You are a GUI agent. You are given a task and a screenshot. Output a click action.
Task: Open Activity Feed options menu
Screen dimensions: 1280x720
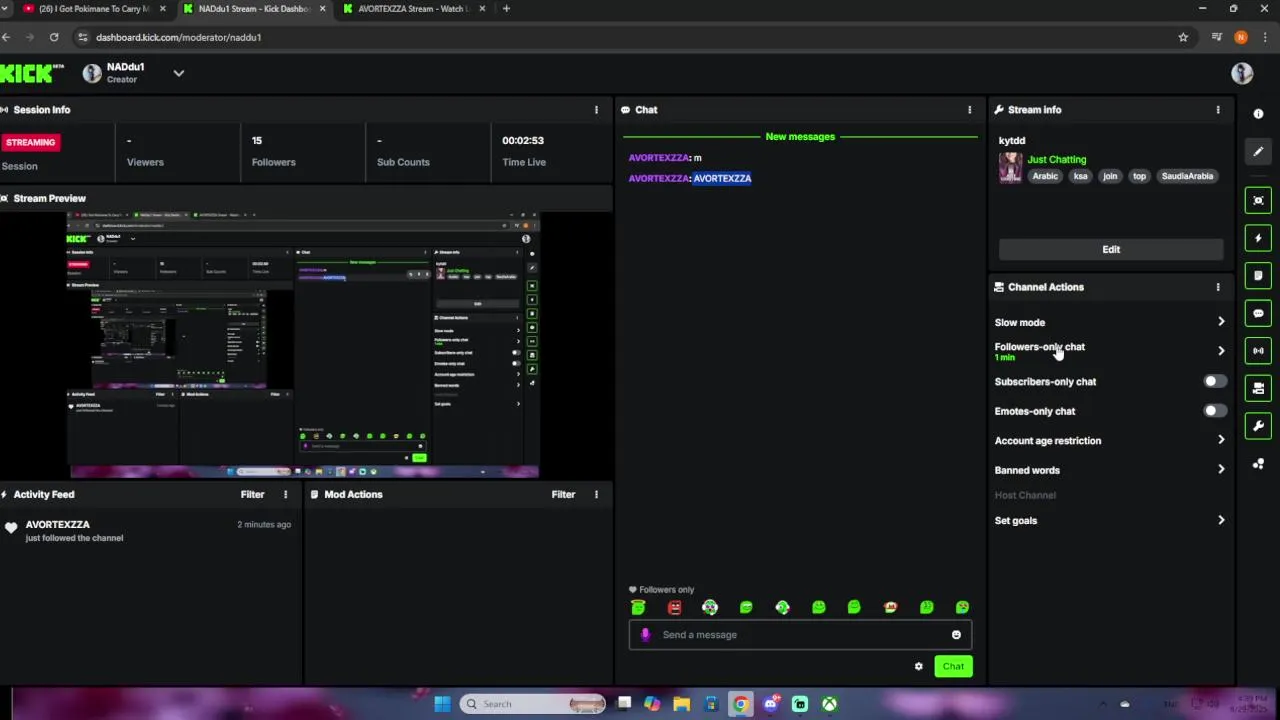click(285, 494)
